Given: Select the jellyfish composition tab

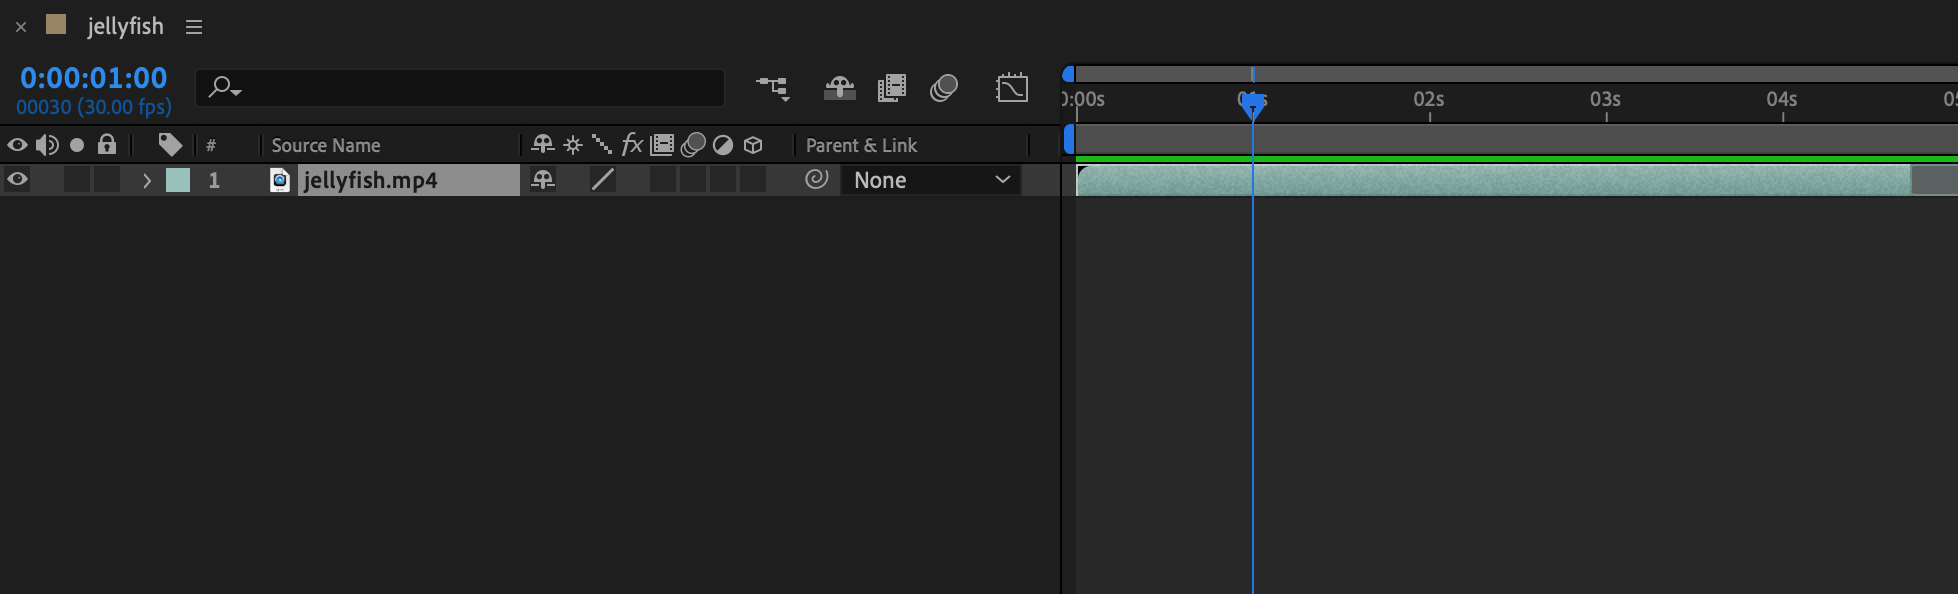Looking at the screenshot, I should point(125,27).
